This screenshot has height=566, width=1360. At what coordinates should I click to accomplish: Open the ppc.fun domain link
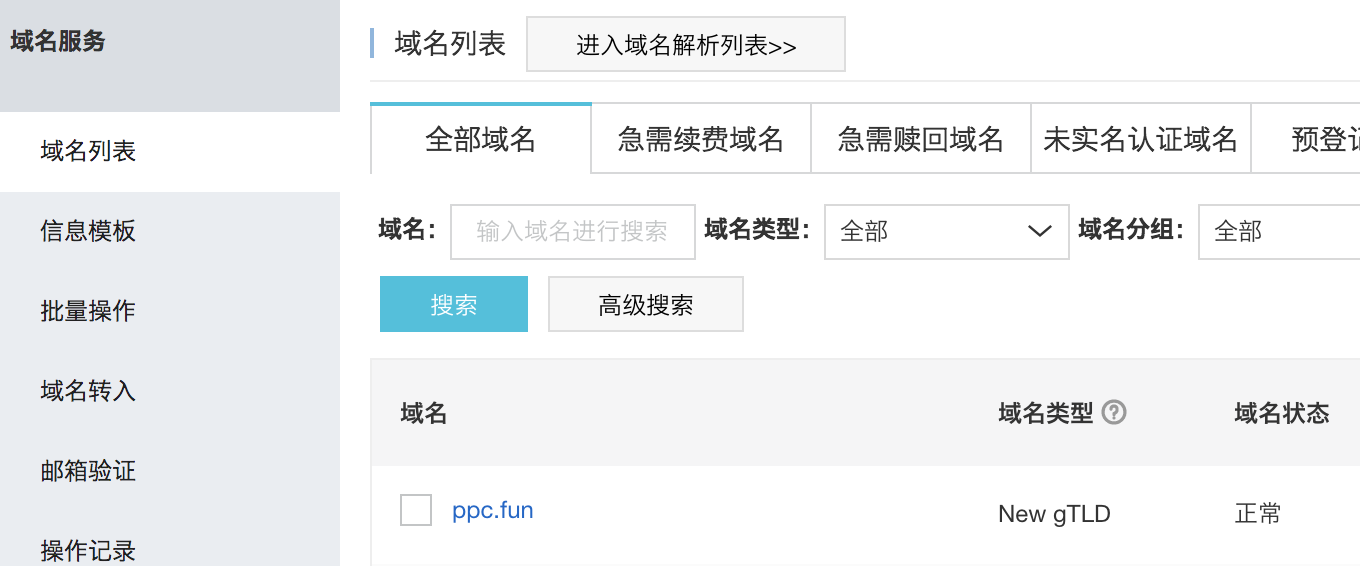click(x=493, y=510)
